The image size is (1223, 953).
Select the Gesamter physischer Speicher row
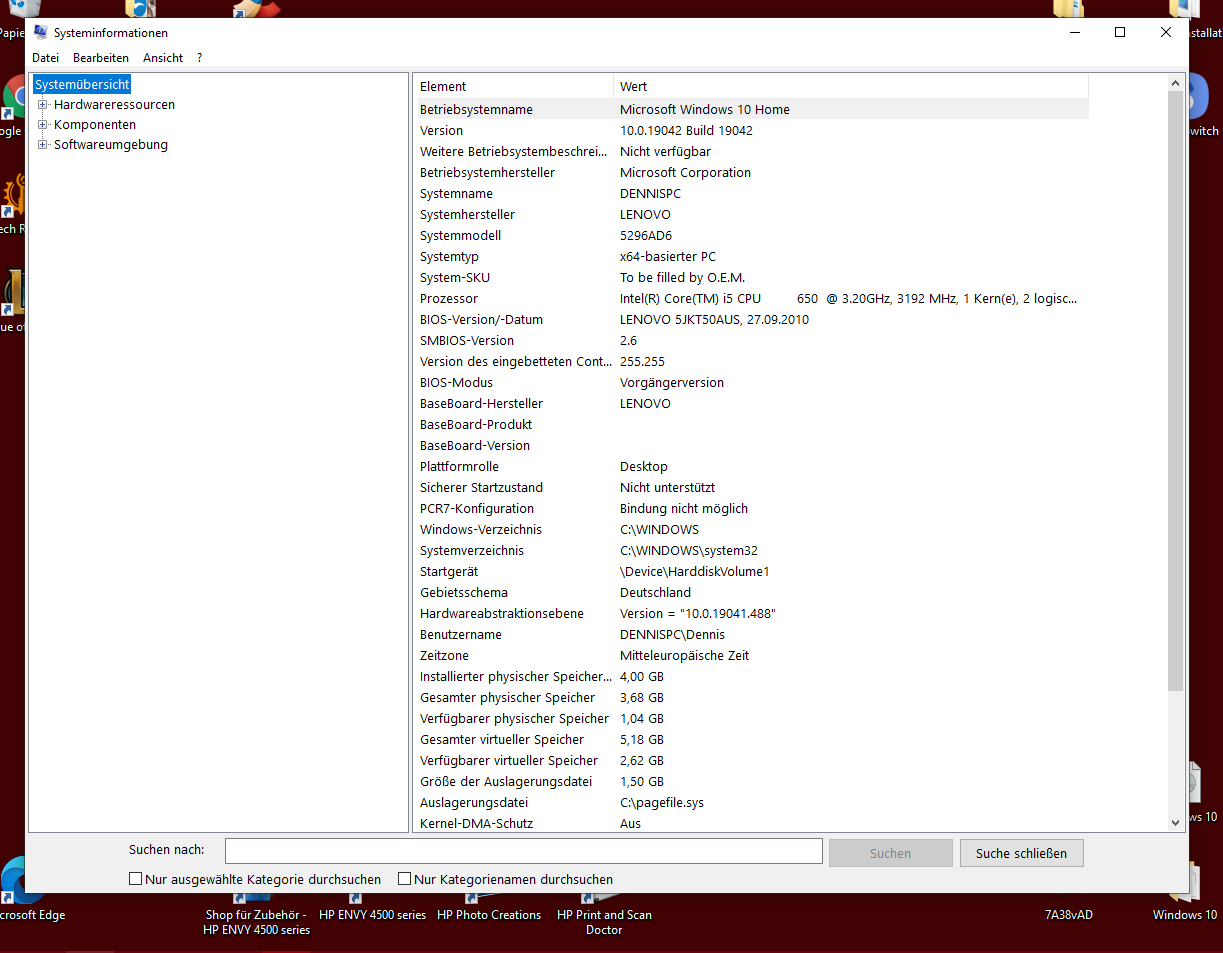coord(752,698)
